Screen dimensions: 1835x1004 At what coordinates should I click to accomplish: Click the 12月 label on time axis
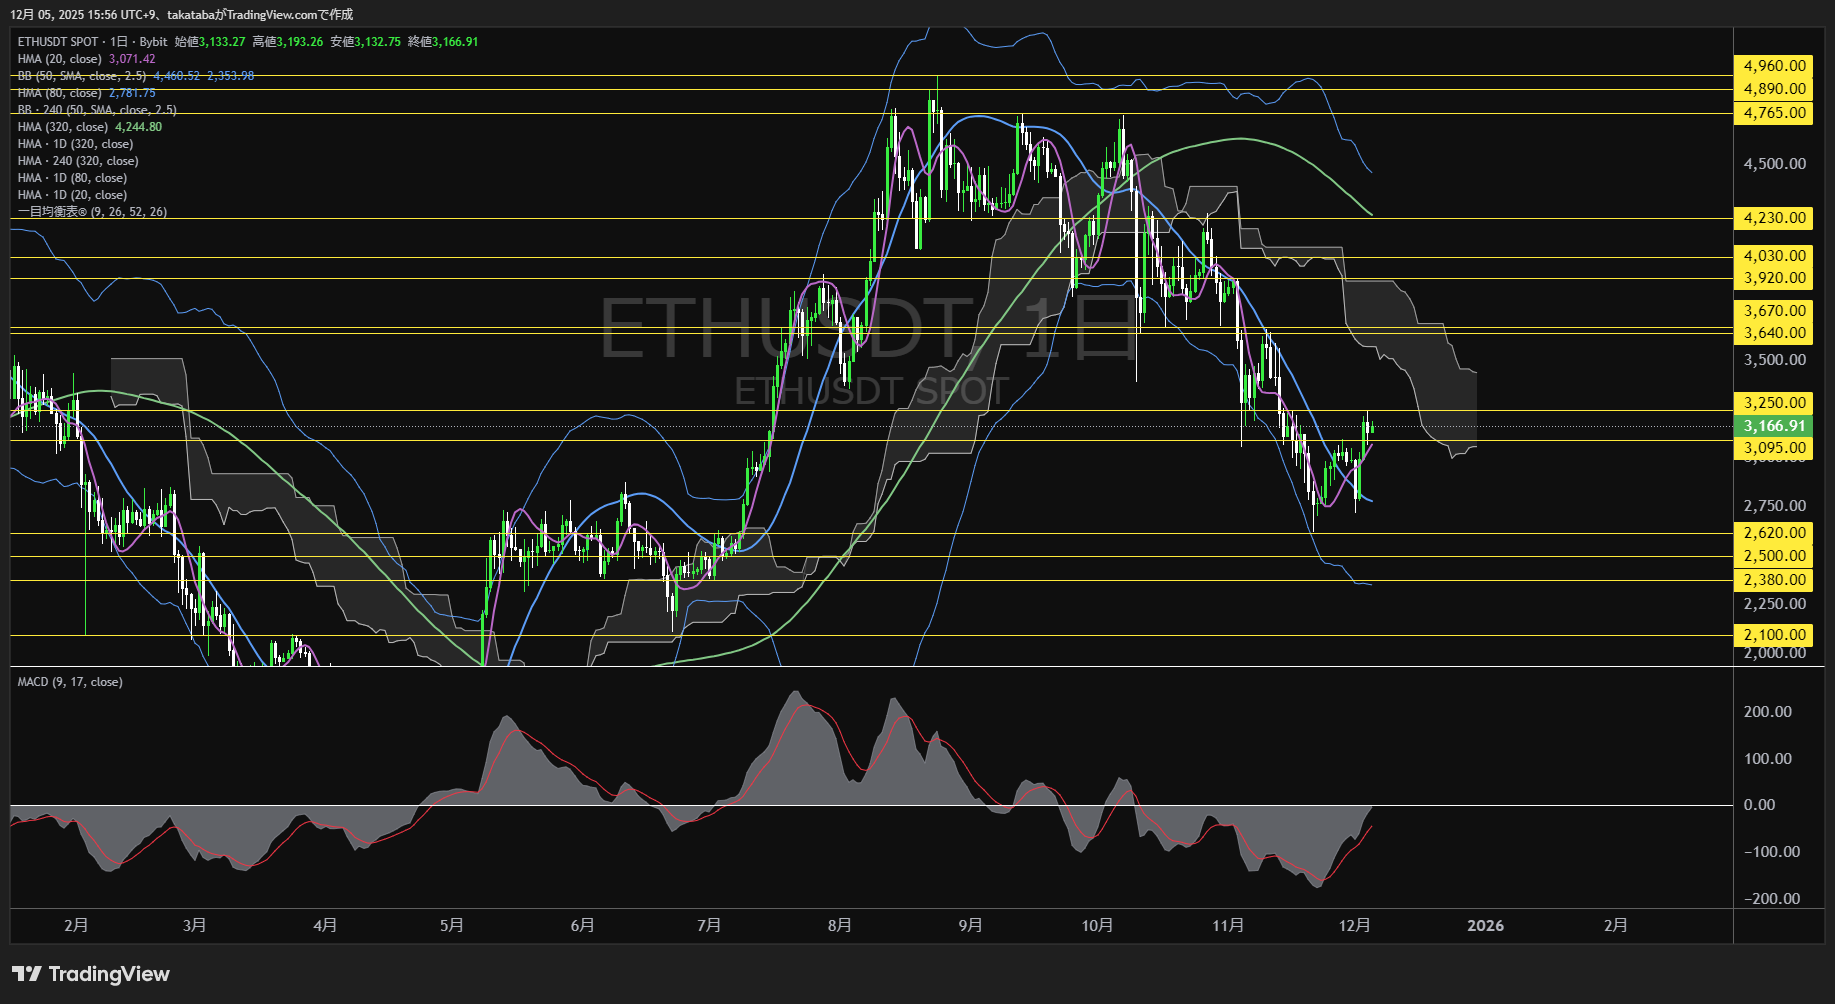coord(1354,926)
